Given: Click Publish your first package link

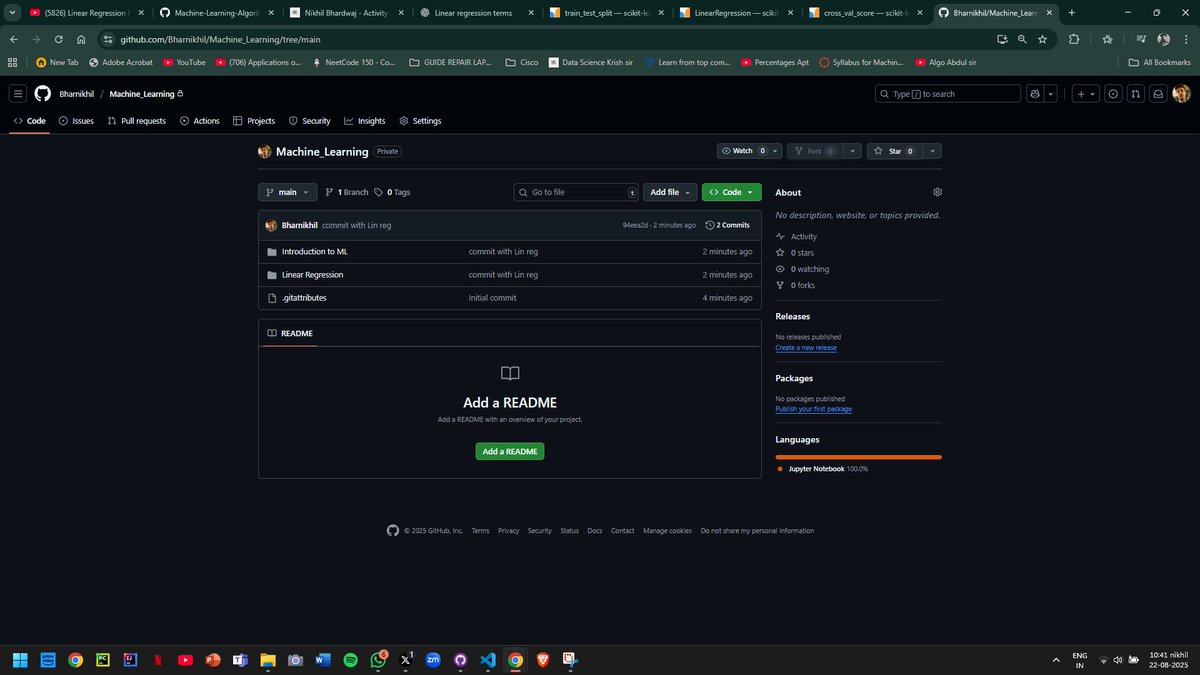Looking at the screenshot, I should pos(814,409).
